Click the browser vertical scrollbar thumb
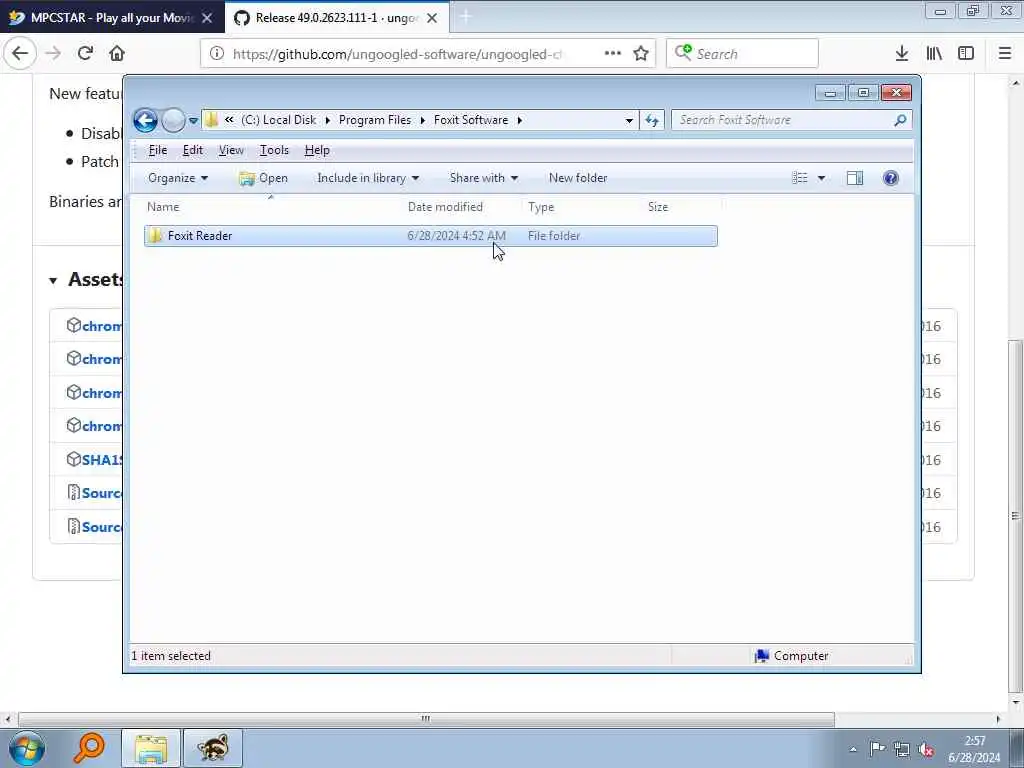Screen dimensions: 1024x768 tap(1015, 516)
